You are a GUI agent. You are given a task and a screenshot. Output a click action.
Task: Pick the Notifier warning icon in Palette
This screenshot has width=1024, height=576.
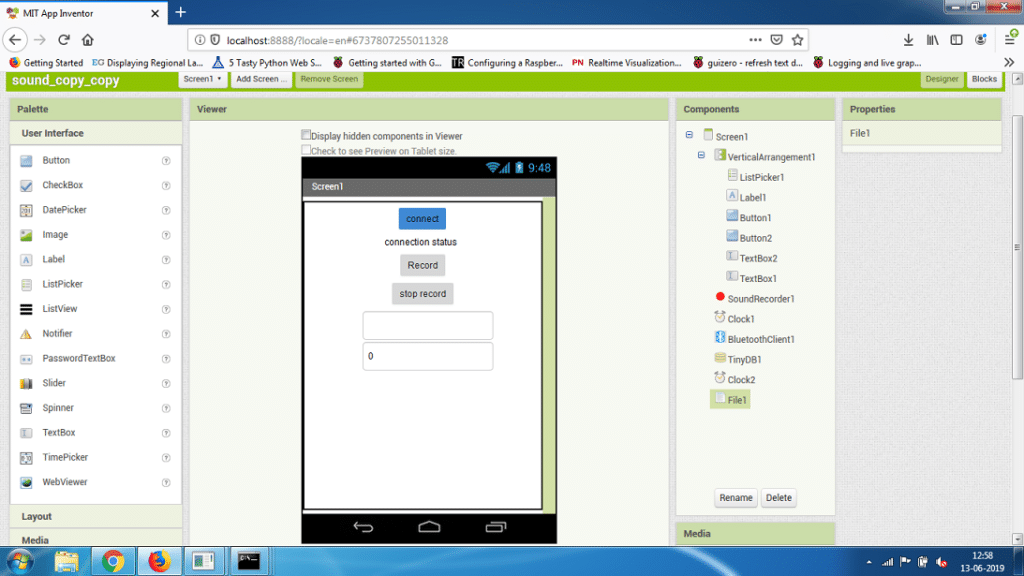pos(26,334)
